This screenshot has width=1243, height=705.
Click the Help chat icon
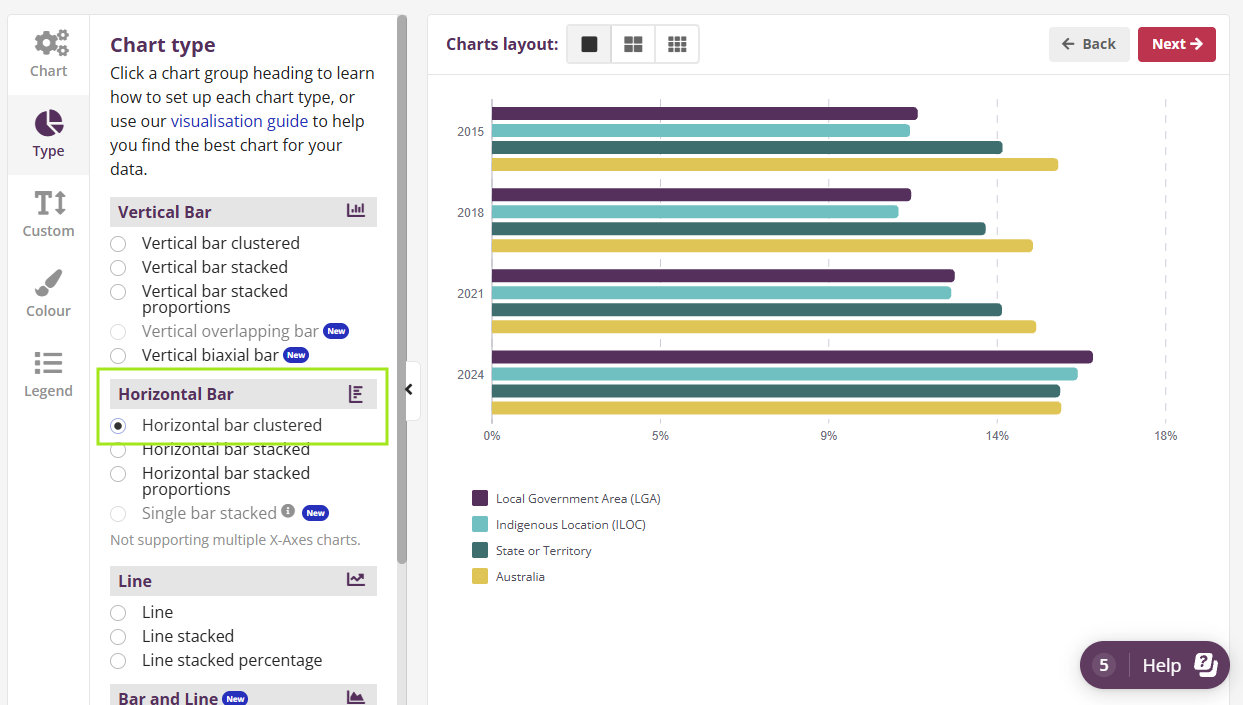[1206, 665]
